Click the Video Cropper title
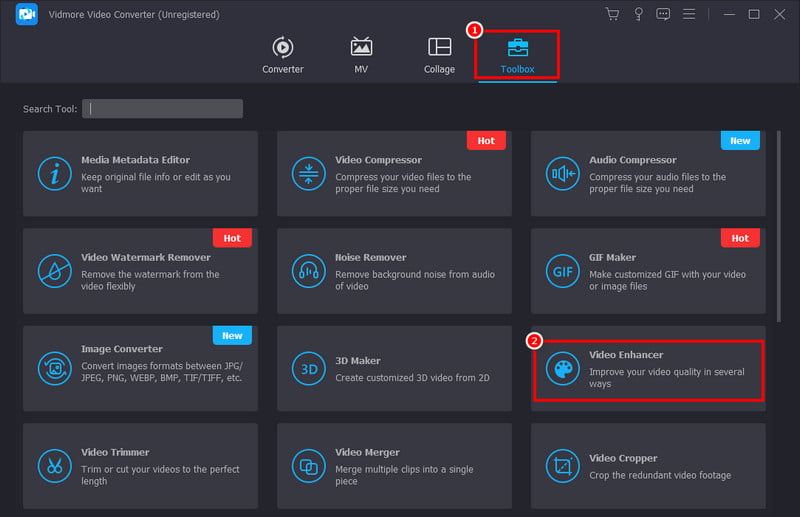The image size is (800, 517). tap(623, 458)
